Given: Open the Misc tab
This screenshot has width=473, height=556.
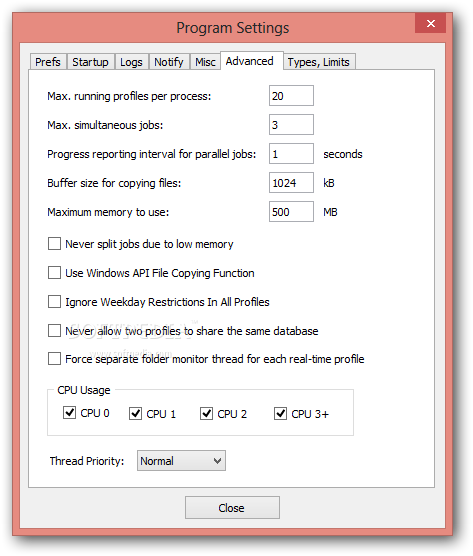Looking at the screenshot, I should click(x=205, y=62).
